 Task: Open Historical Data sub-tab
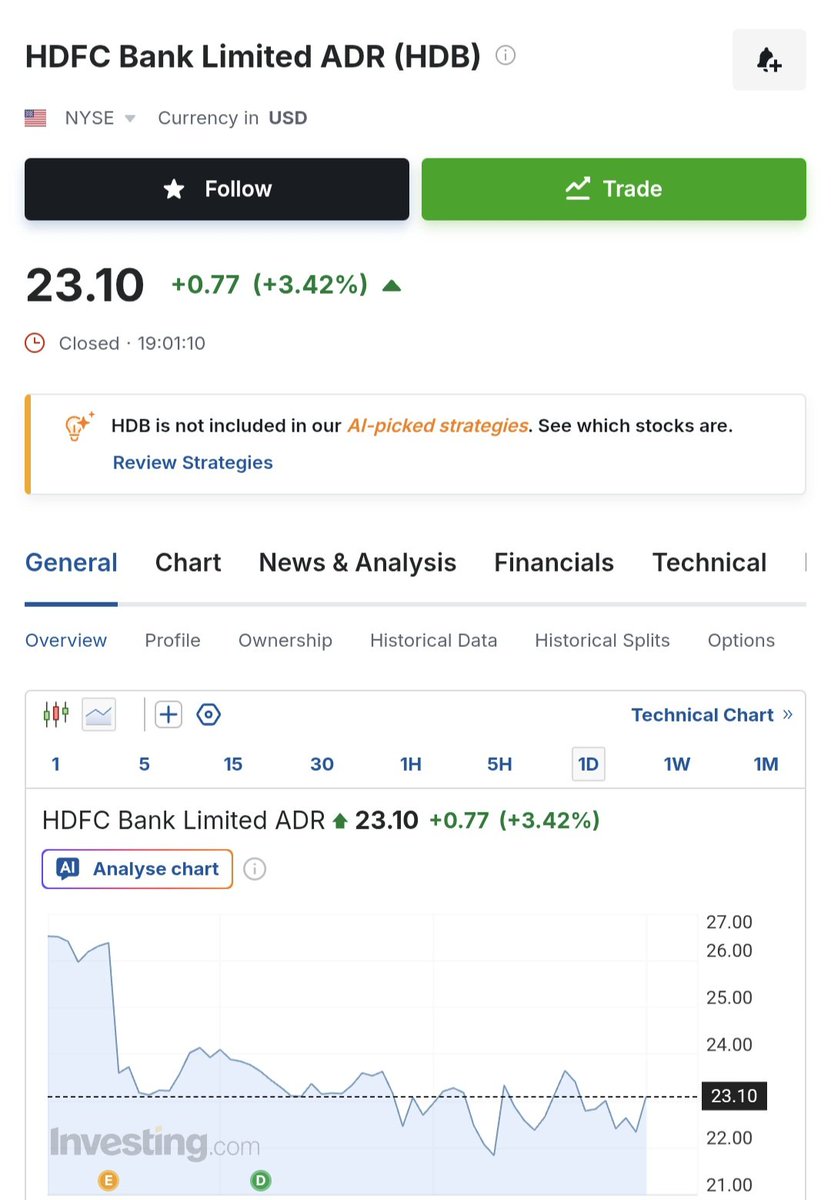pos(434,640)
